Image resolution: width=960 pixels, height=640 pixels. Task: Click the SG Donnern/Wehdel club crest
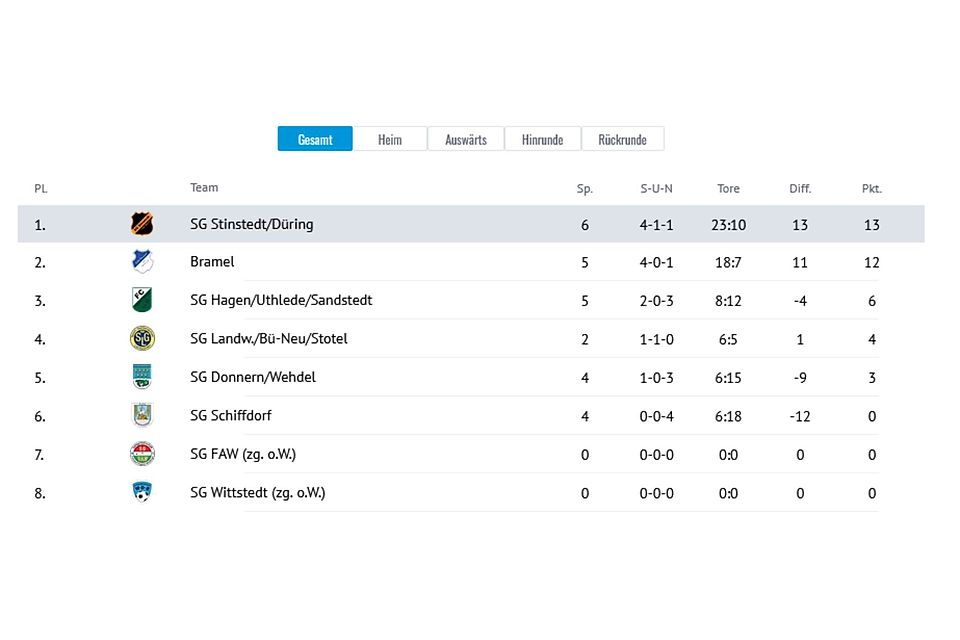click(142, 377)
